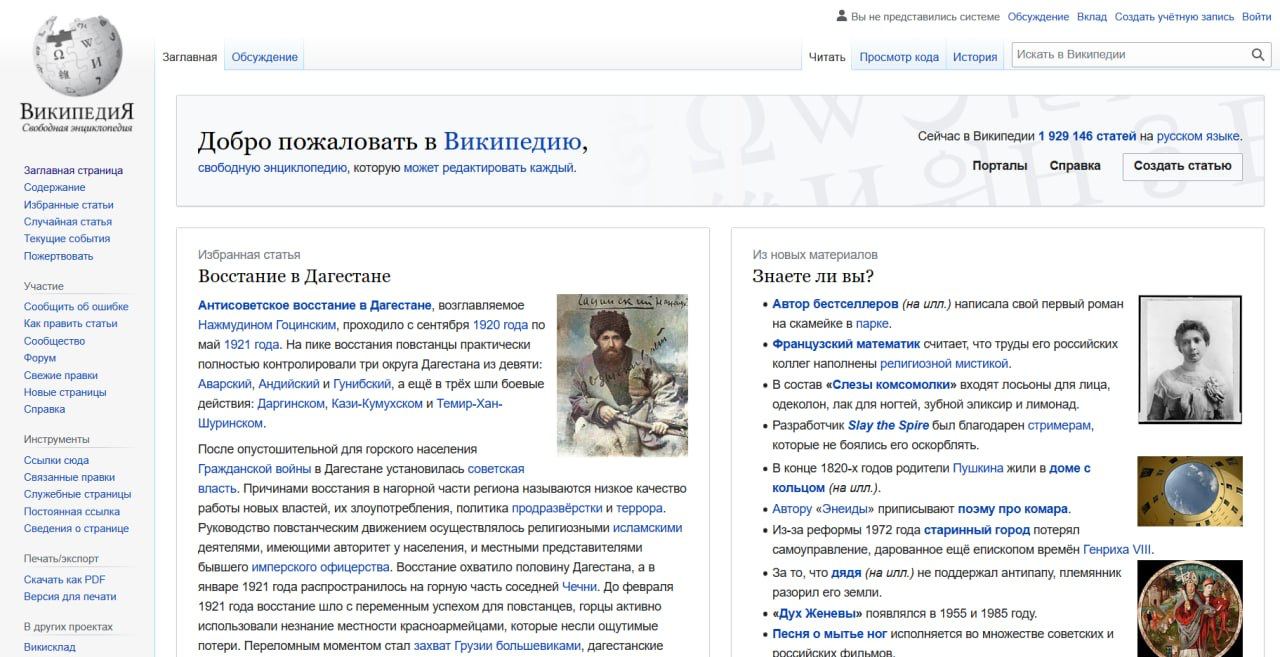Click the Wikipedia globe logo
Screen dimensions: 1280x657
click(77, 58)
